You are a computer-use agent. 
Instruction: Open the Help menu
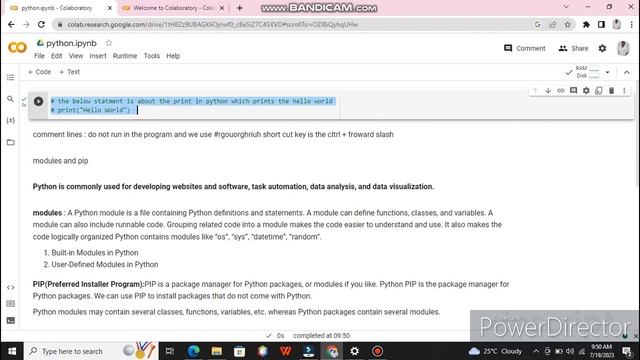(173, 56)
